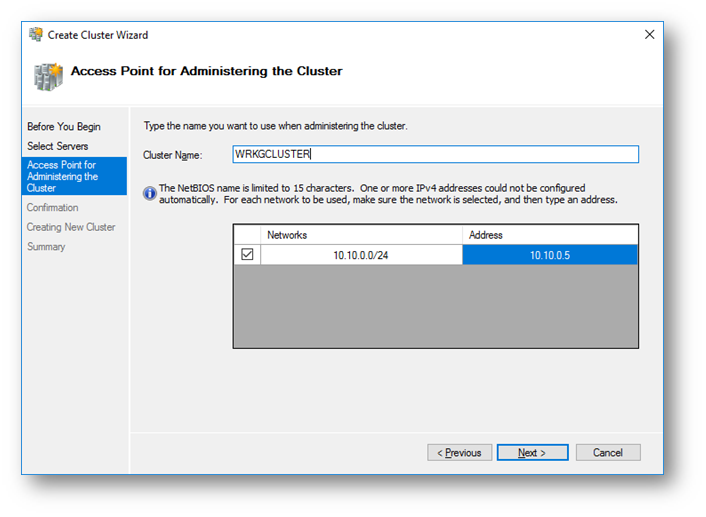The height and width of the screenshot is (517, 706).
Task: Toggle the checkbox for network 10.10.0.0/24
Action: click(247, 255)
